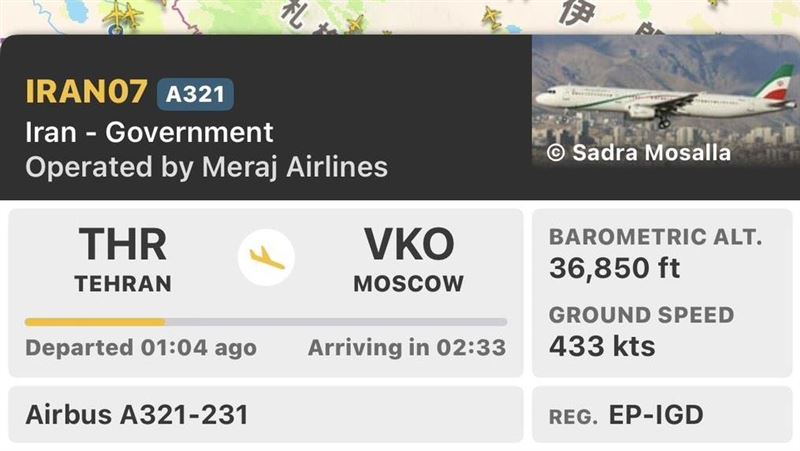800x451 pixels.
Task: Click the Iran - Government airline name
Action: [149, 132]
